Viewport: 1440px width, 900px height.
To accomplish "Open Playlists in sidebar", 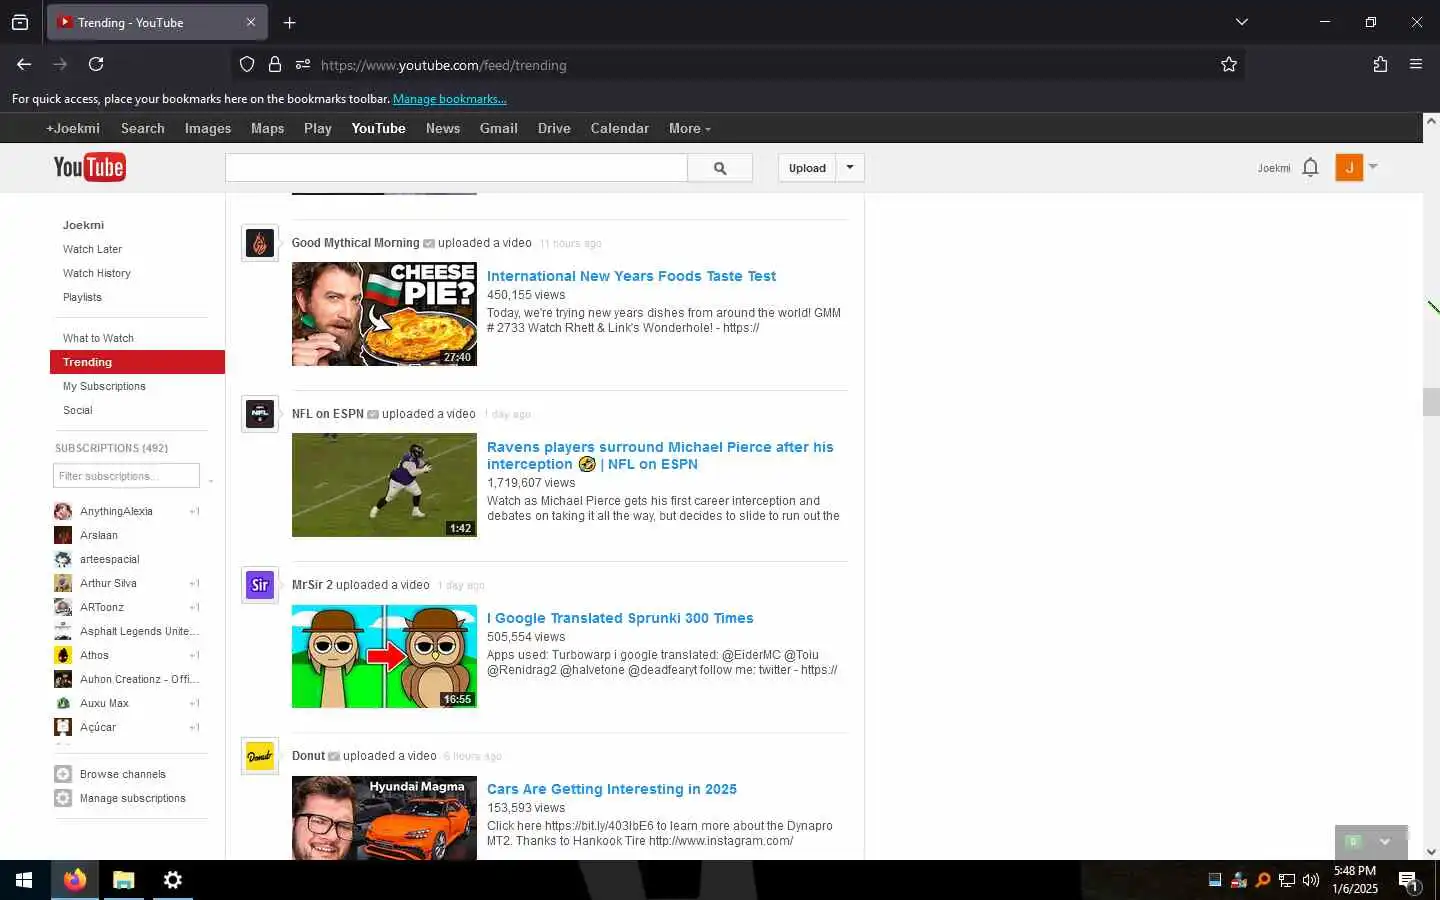I will click(82, 297).
